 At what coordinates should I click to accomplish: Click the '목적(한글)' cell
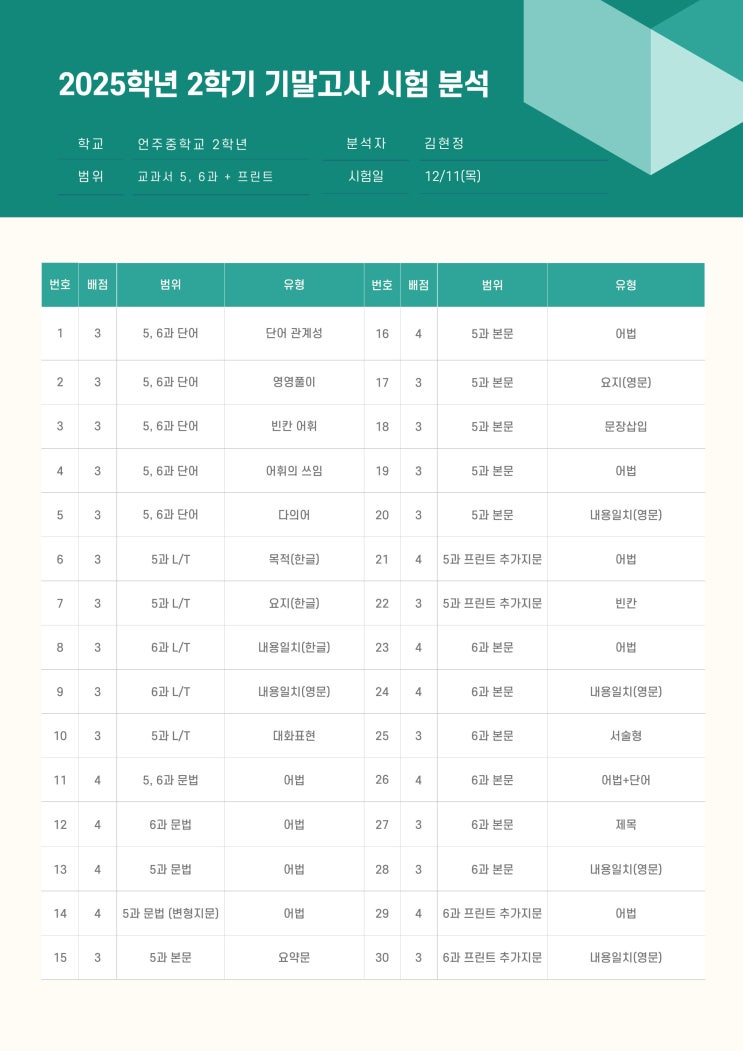pyautogui.click(x=294, y=559)
